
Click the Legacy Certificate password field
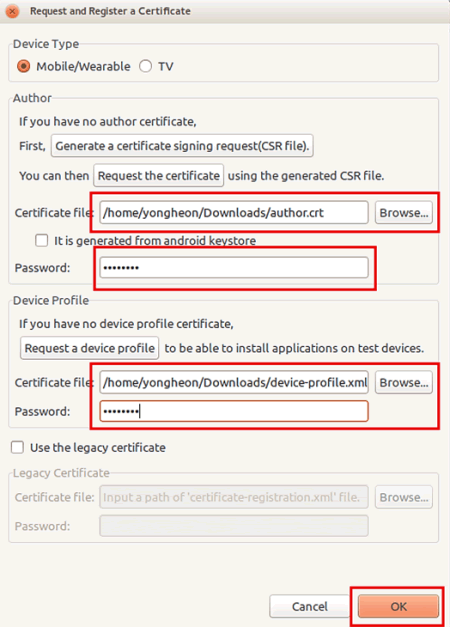coord(234,526)
